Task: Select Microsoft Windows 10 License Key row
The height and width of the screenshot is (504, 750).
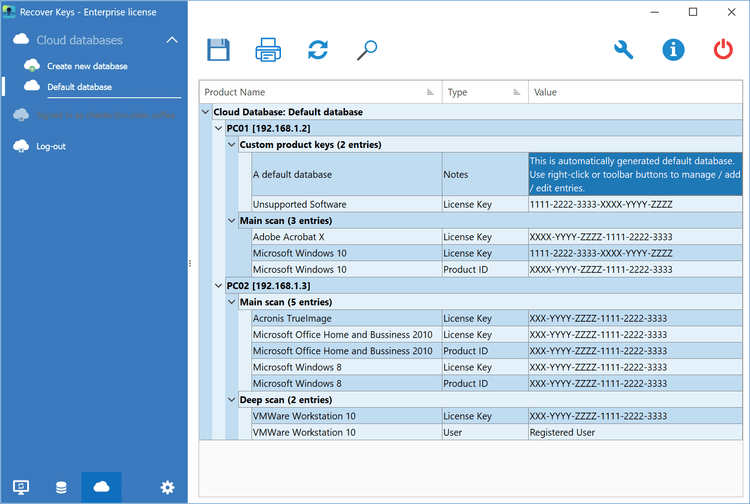Action: (x=497, y=253)
